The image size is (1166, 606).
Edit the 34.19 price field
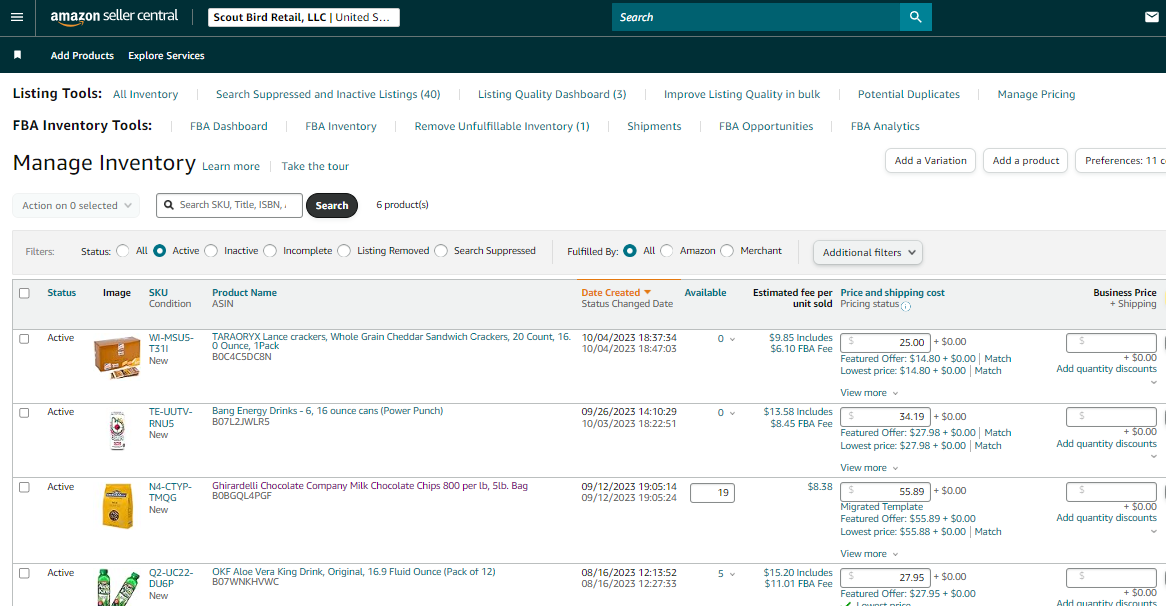click(x=885, y=416)
